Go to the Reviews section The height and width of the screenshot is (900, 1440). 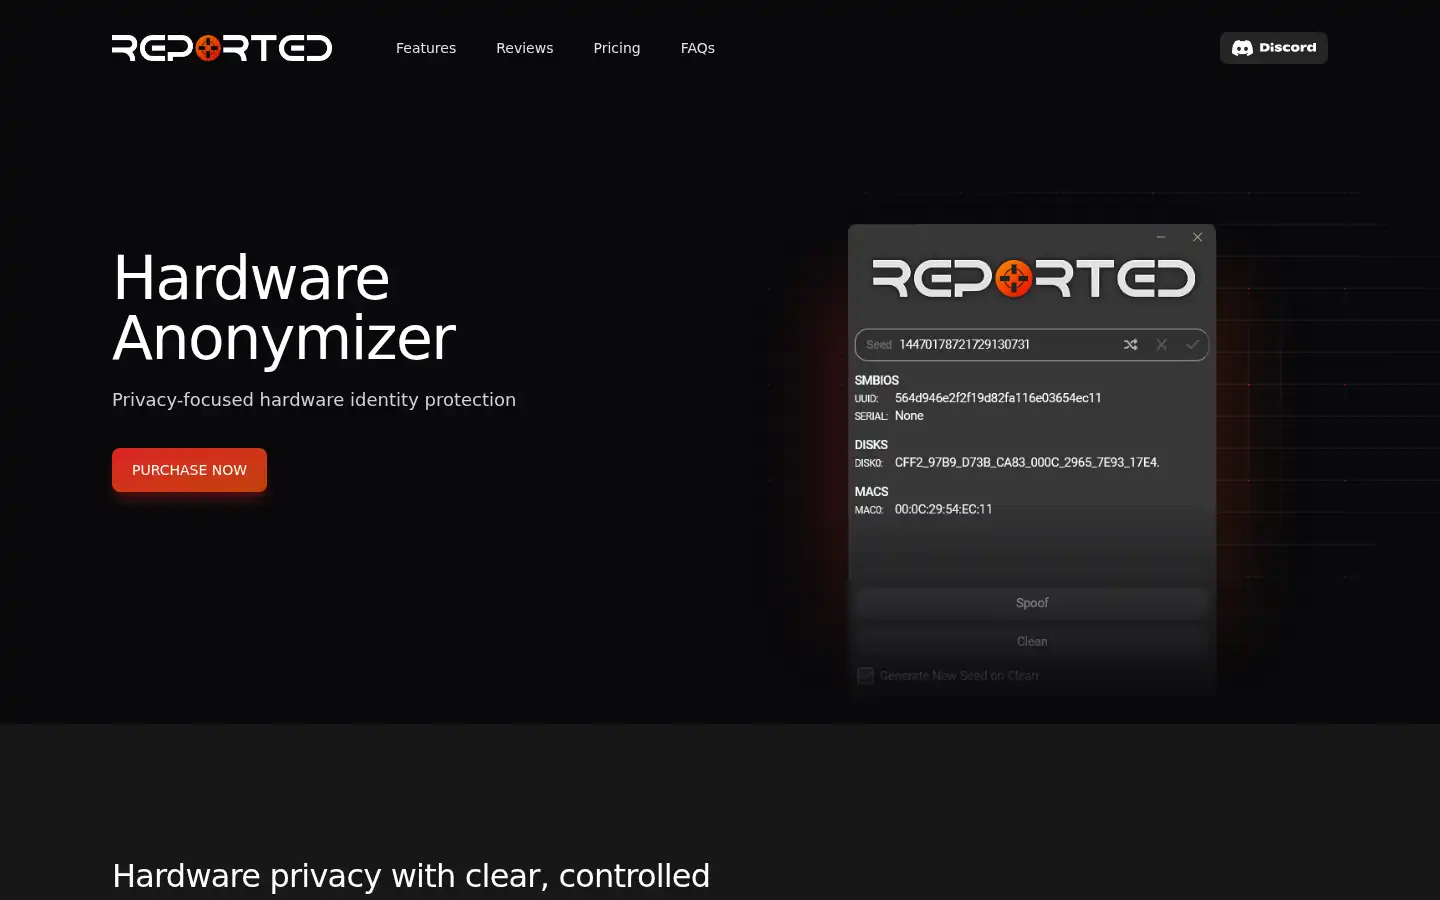tap(524, 48)
